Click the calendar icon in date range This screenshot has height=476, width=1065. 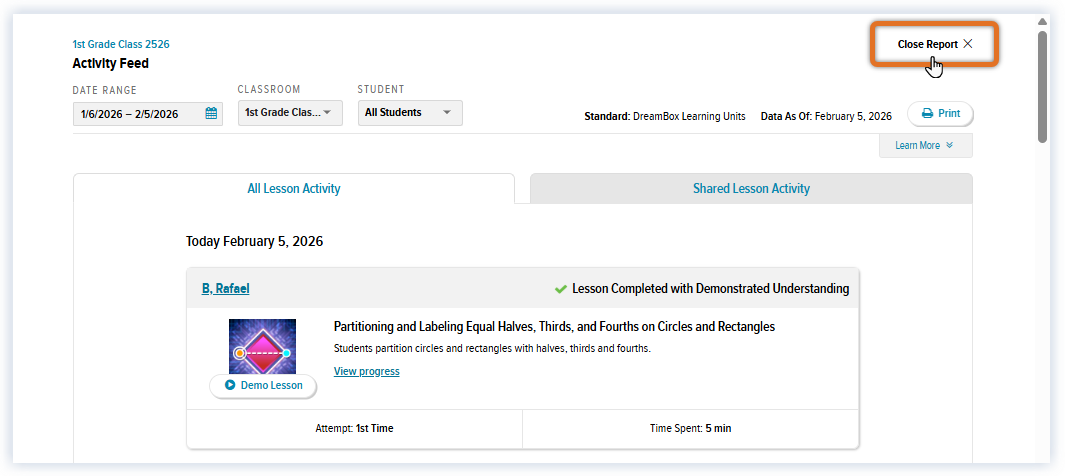click(211, 113)
